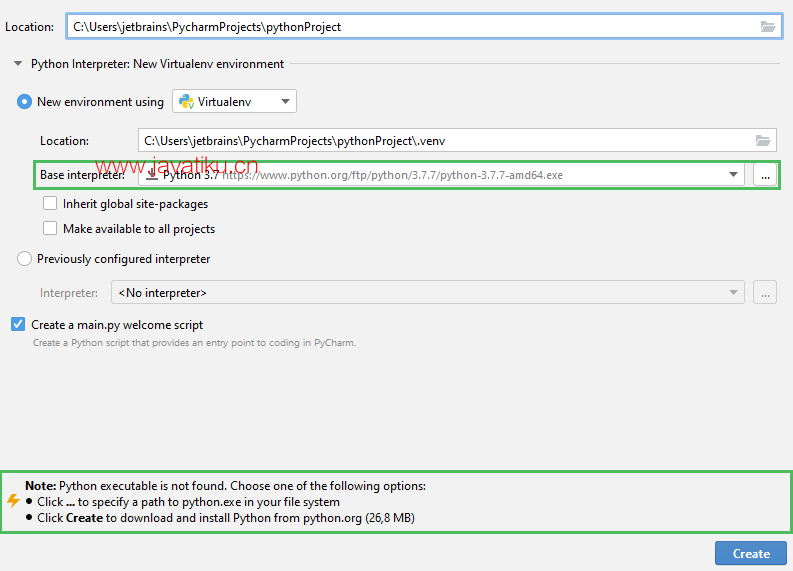Screen dimensions: 793x571
Task: Click the browse folder icon in the top Location field
Action: pos(767,27)
